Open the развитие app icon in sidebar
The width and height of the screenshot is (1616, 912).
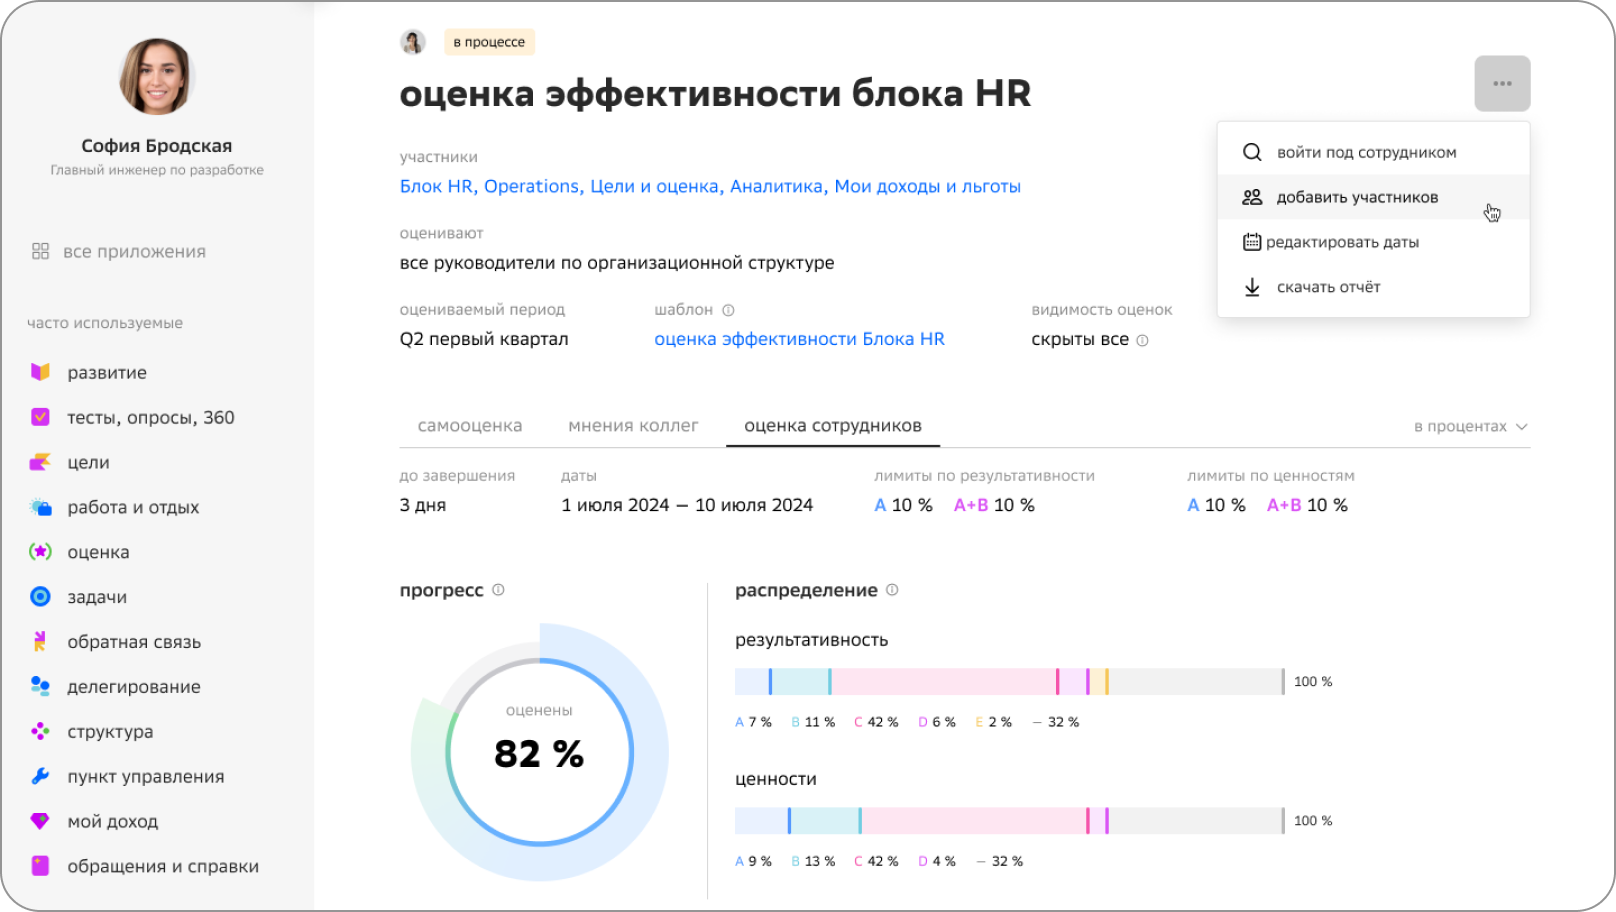click(x=40, y=372)
